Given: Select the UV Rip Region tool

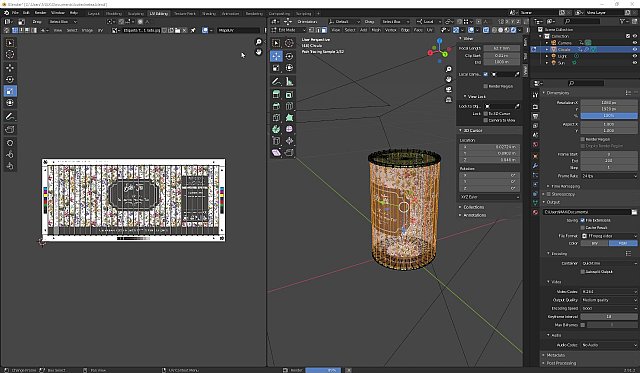Looking at the screenshot, I should click(x=10, y=129).
